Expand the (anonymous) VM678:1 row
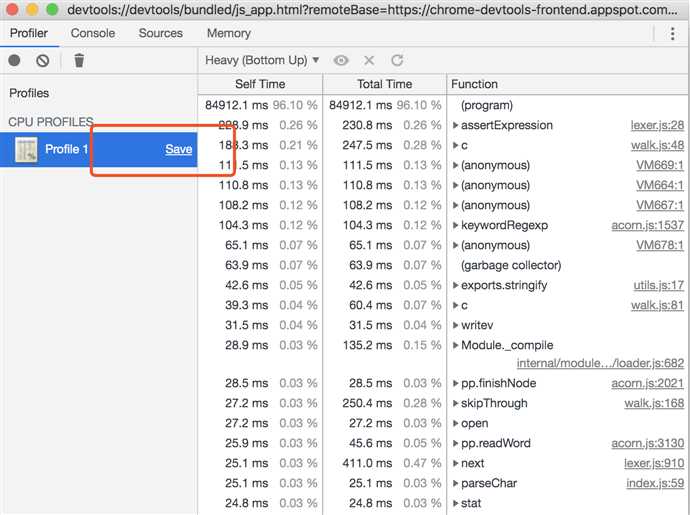Screen dimensions: 690x515 point(455,245)
